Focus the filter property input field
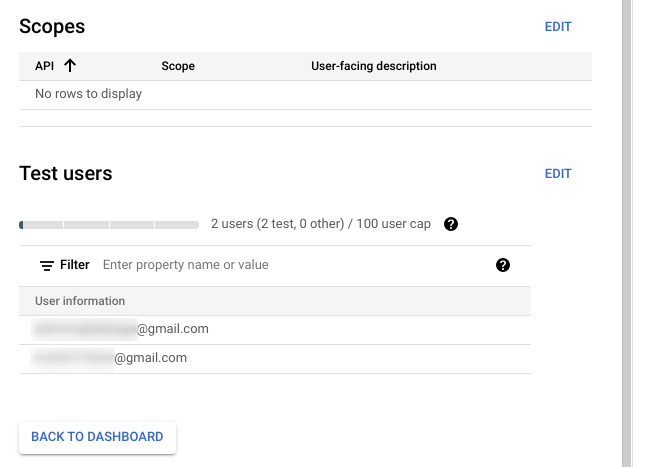The height and width of the screenshot is (467, 672). (290, 265)
